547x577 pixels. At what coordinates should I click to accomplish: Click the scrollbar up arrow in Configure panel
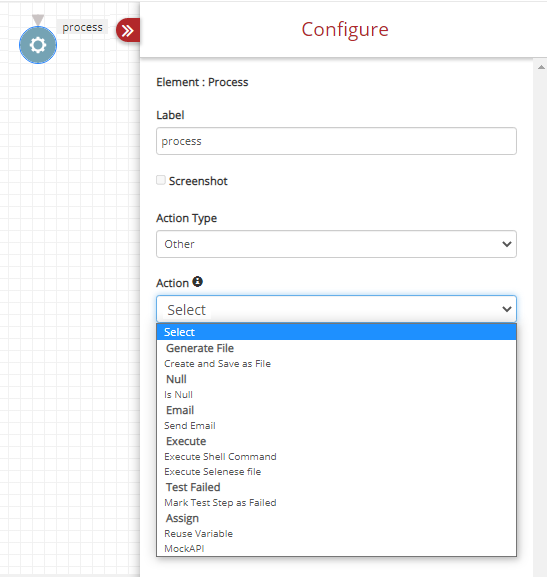tap(541, 67)
